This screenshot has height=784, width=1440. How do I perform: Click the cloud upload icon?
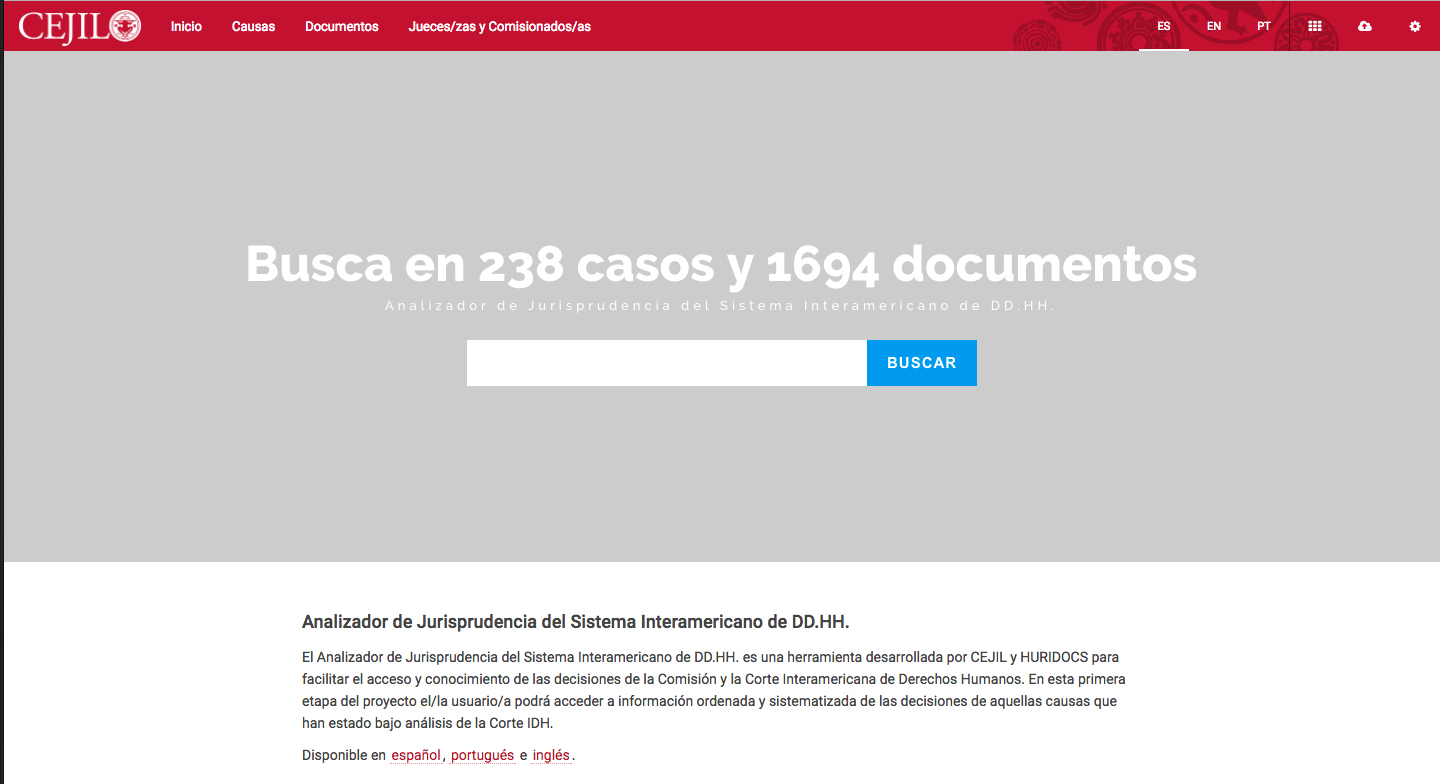pos(1365,26)
